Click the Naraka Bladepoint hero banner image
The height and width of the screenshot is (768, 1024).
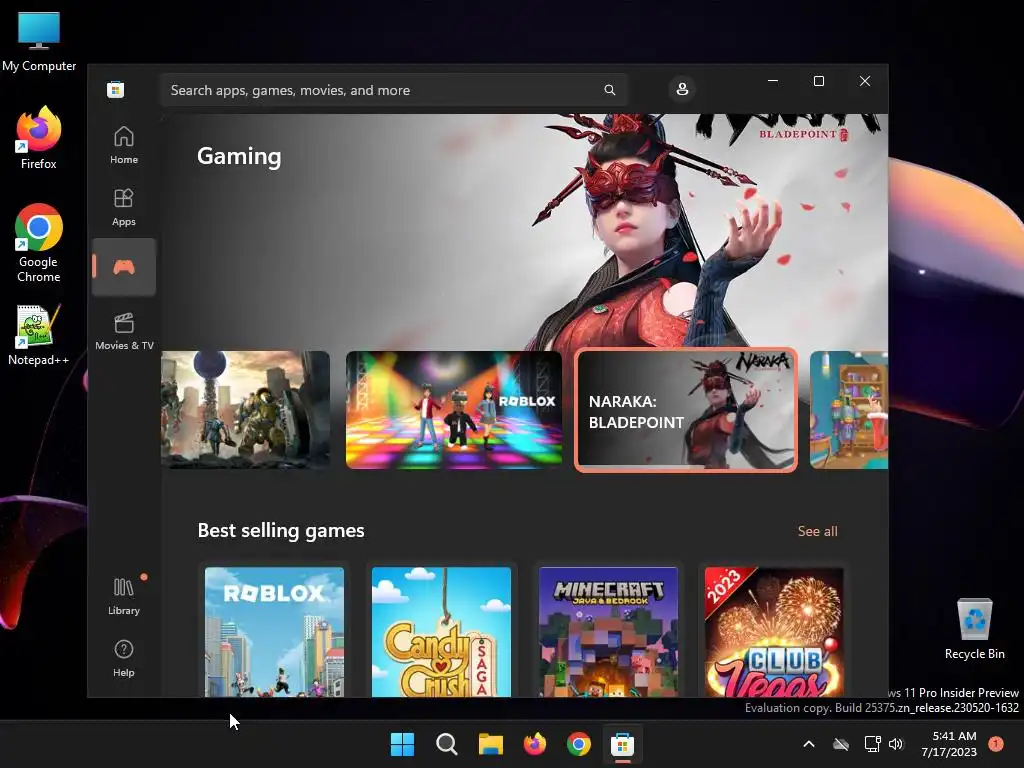524,232
